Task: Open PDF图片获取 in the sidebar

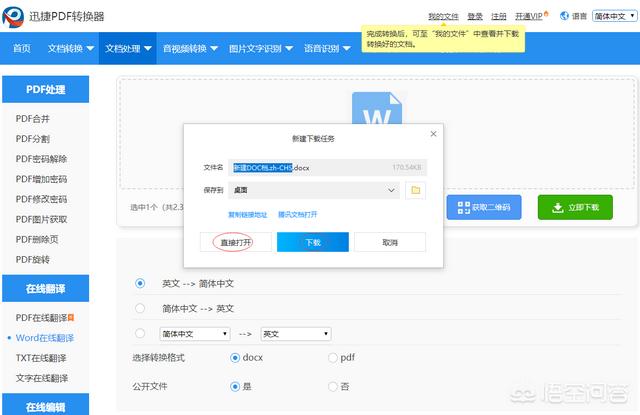Action: pos(41,219)
